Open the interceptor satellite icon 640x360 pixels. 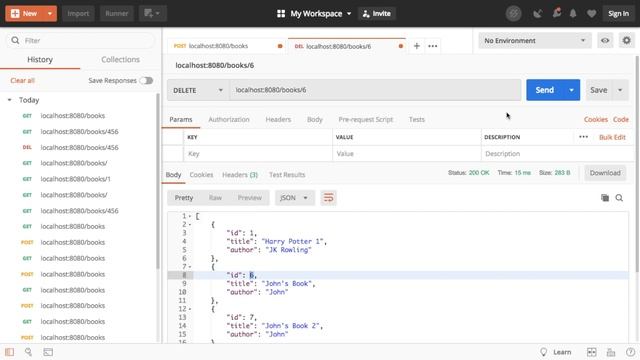(538, 13)
